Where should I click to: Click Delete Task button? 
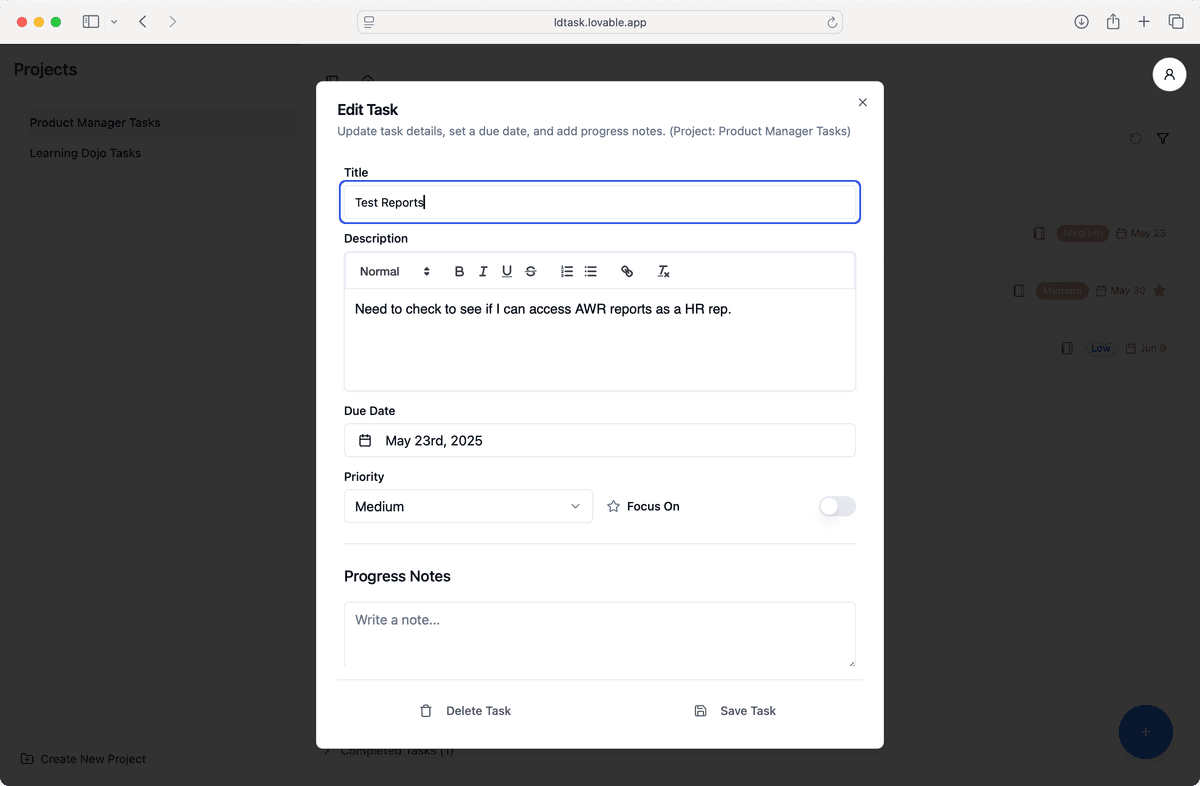click(x=465, y=711)
